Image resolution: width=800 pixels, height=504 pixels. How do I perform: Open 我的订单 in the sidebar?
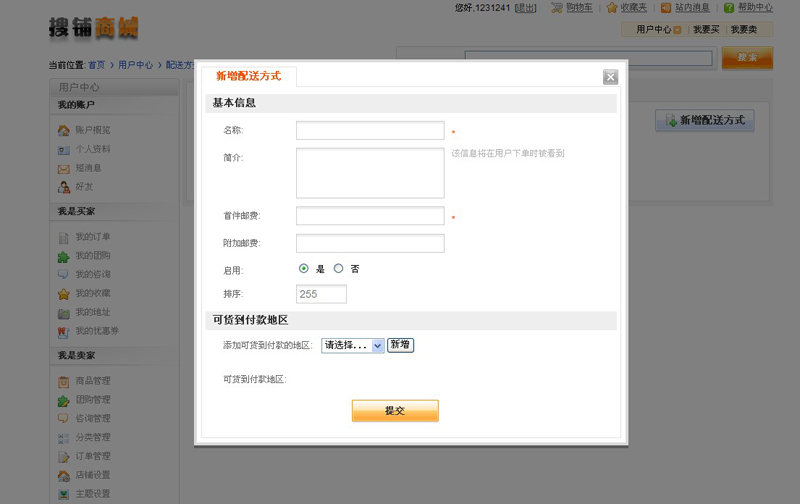coord(93,237)
